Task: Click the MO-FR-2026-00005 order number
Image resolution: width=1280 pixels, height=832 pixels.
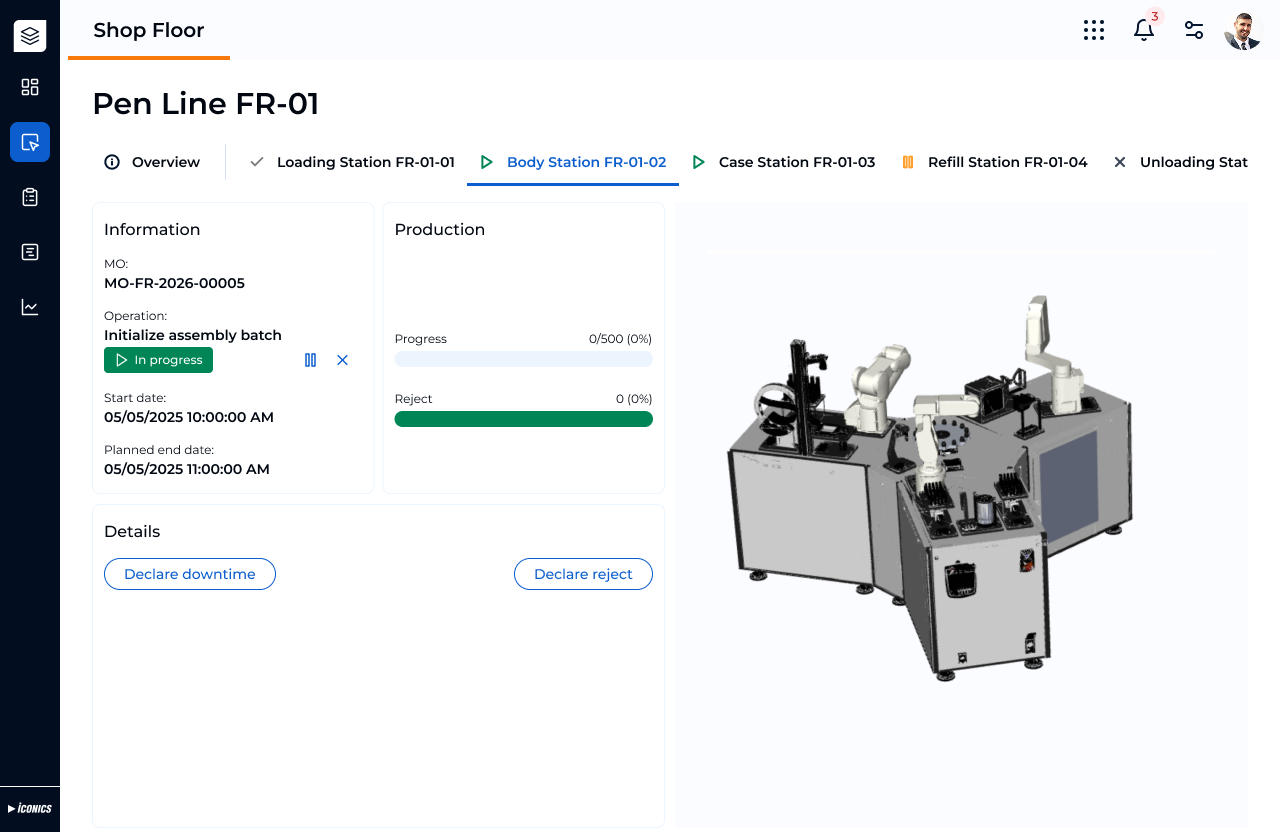Action: coord(174,283)
